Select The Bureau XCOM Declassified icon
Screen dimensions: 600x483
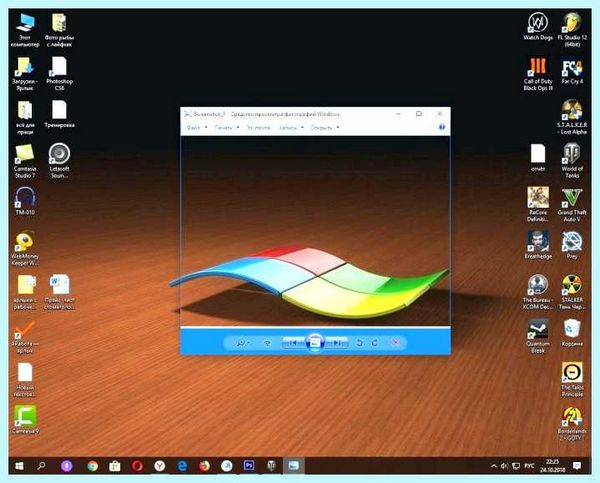(x=538, y=292)
